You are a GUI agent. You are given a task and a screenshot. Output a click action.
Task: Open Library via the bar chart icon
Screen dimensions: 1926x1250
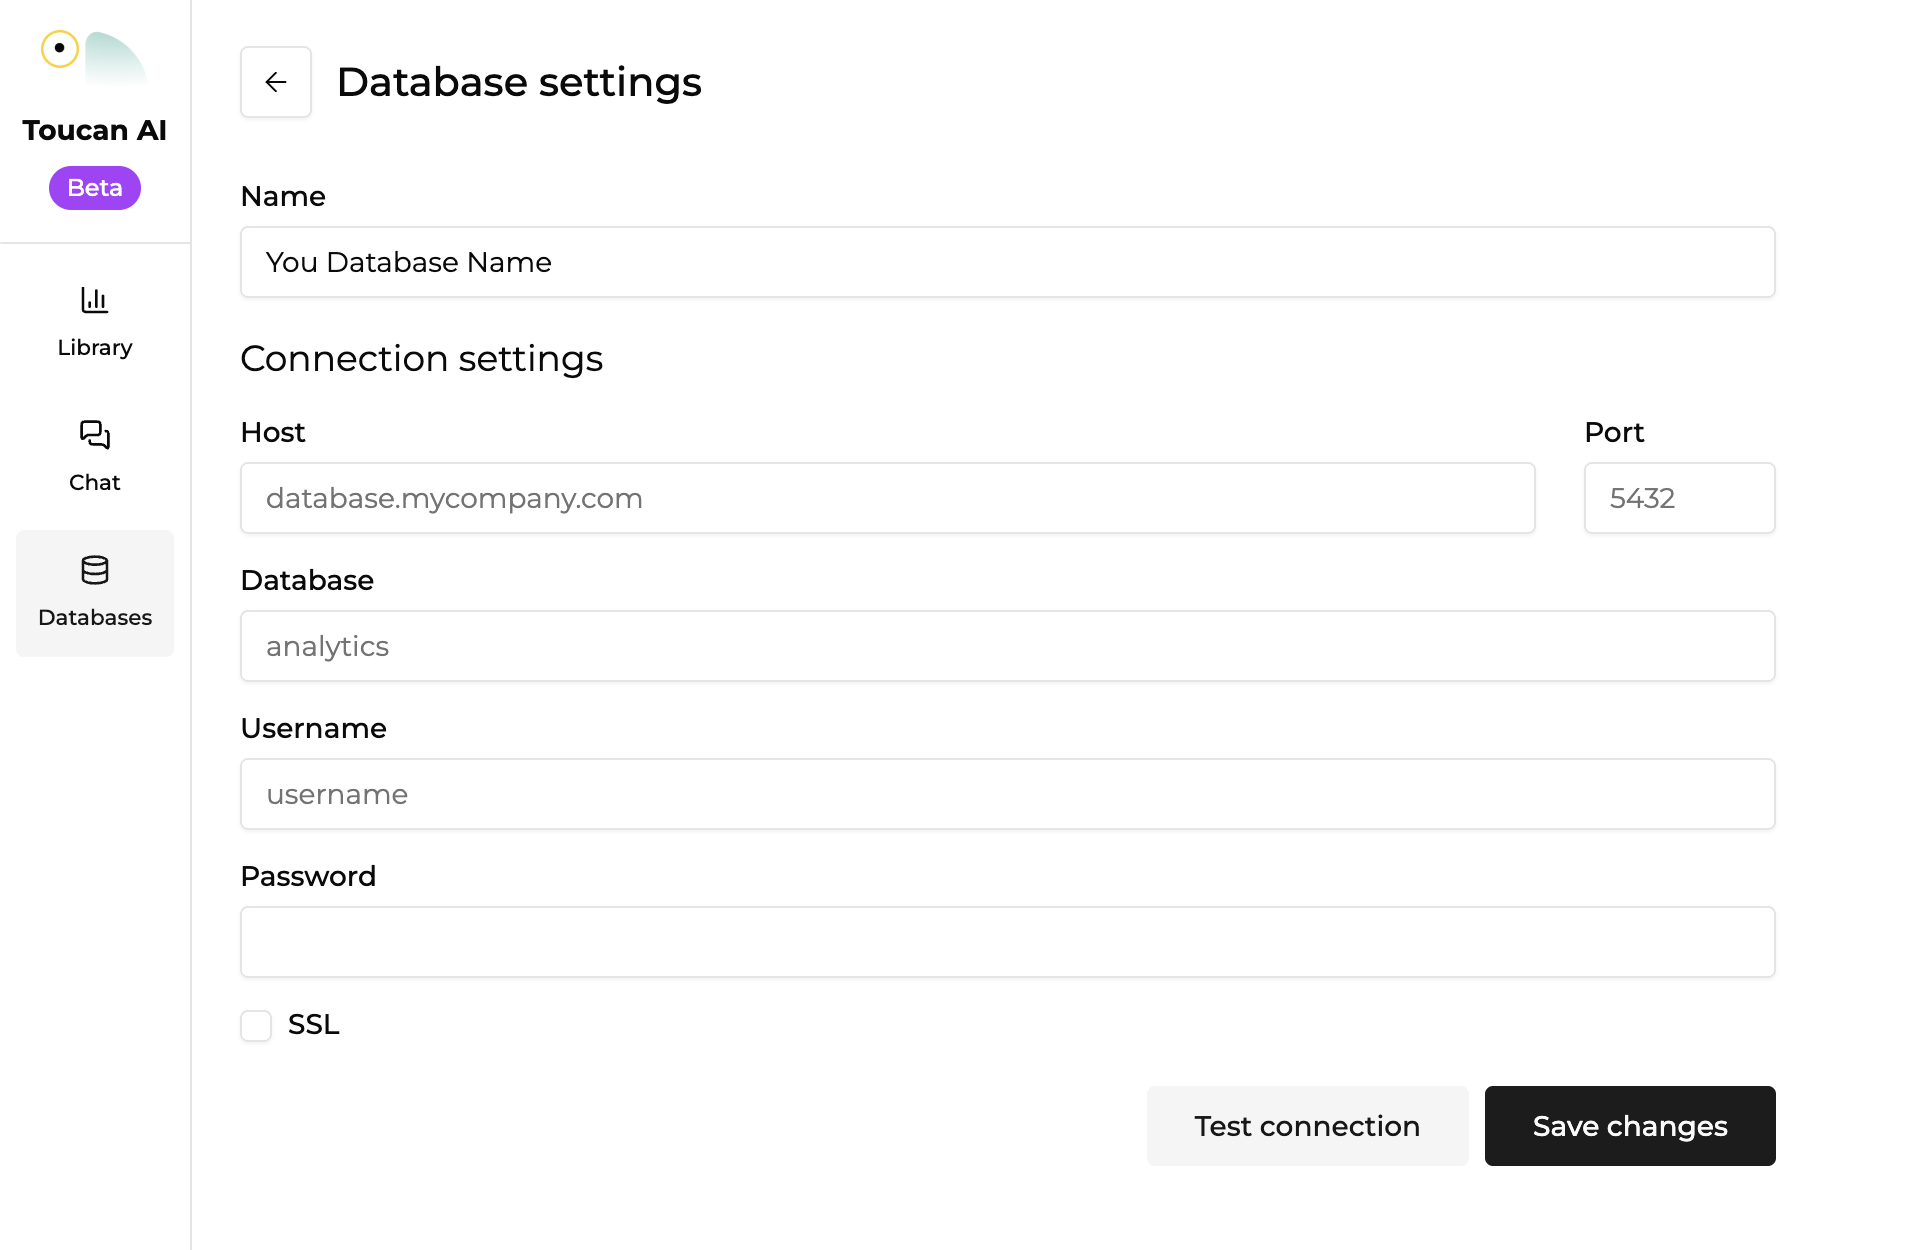pos(94,300)
